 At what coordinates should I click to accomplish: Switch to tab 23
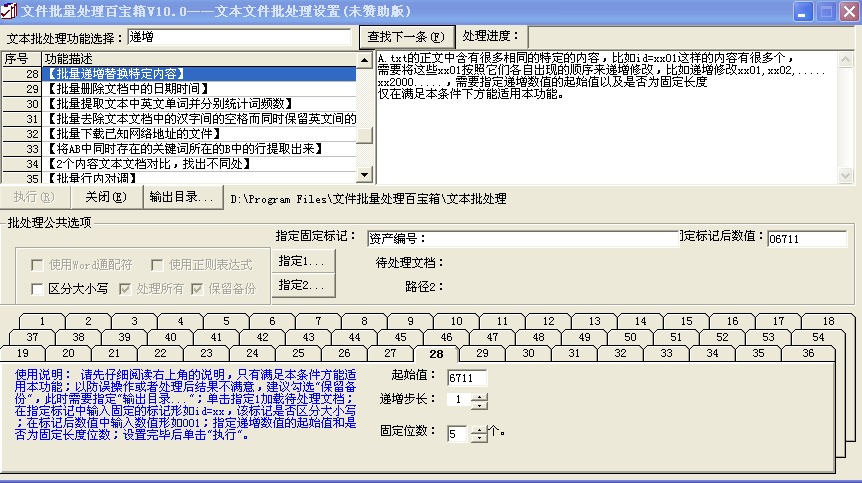click(206, 353)
